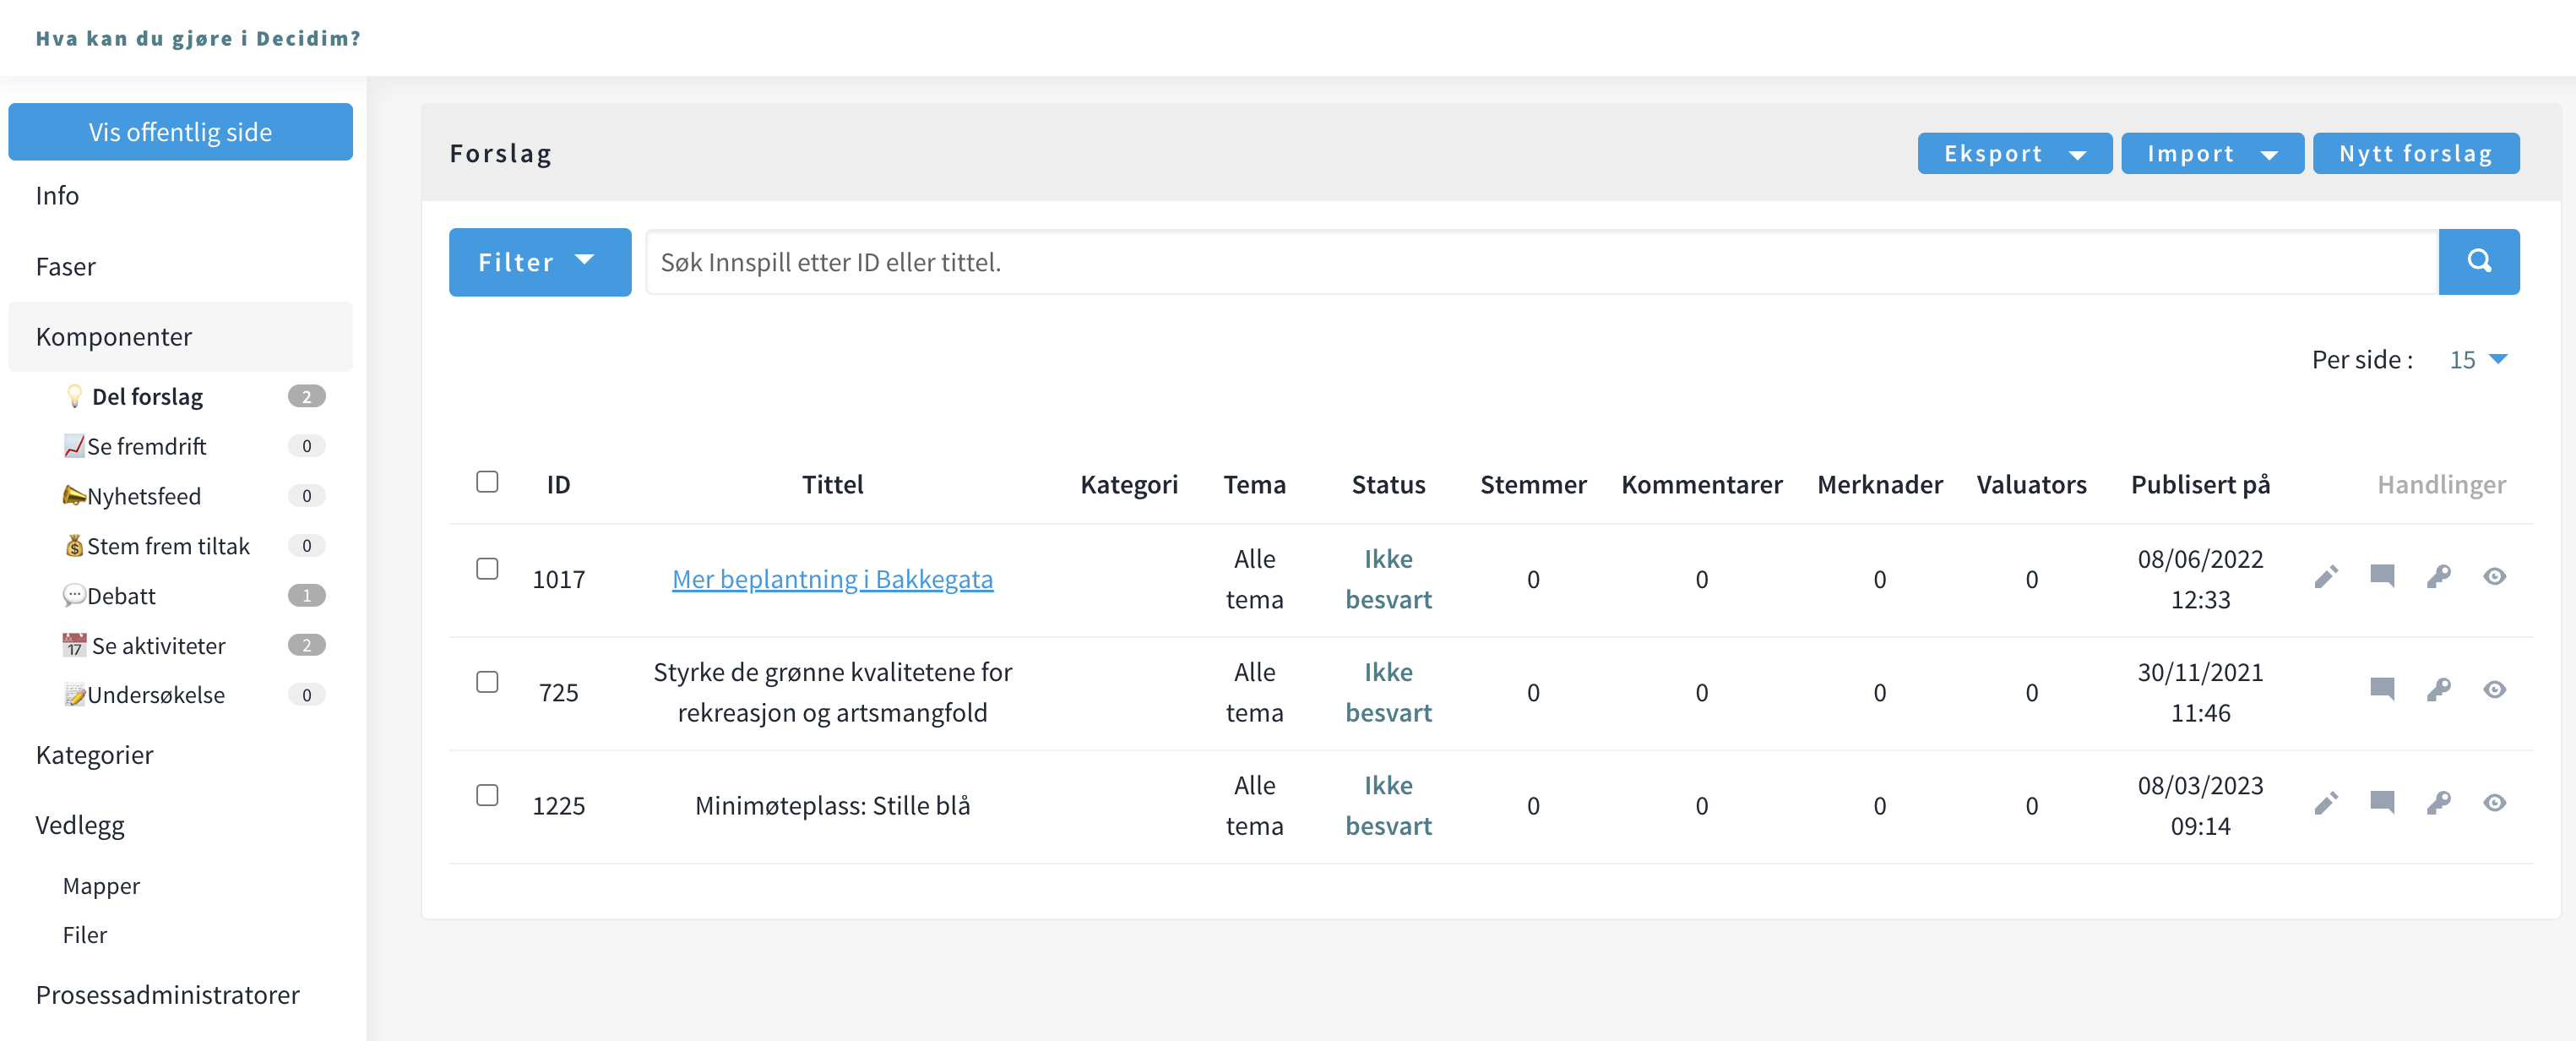The width and height of the screenshot is (2576, 1041).
Task: Expand the Eksport dropdown
Action: pyautogui.click(x=2013, y=154)
